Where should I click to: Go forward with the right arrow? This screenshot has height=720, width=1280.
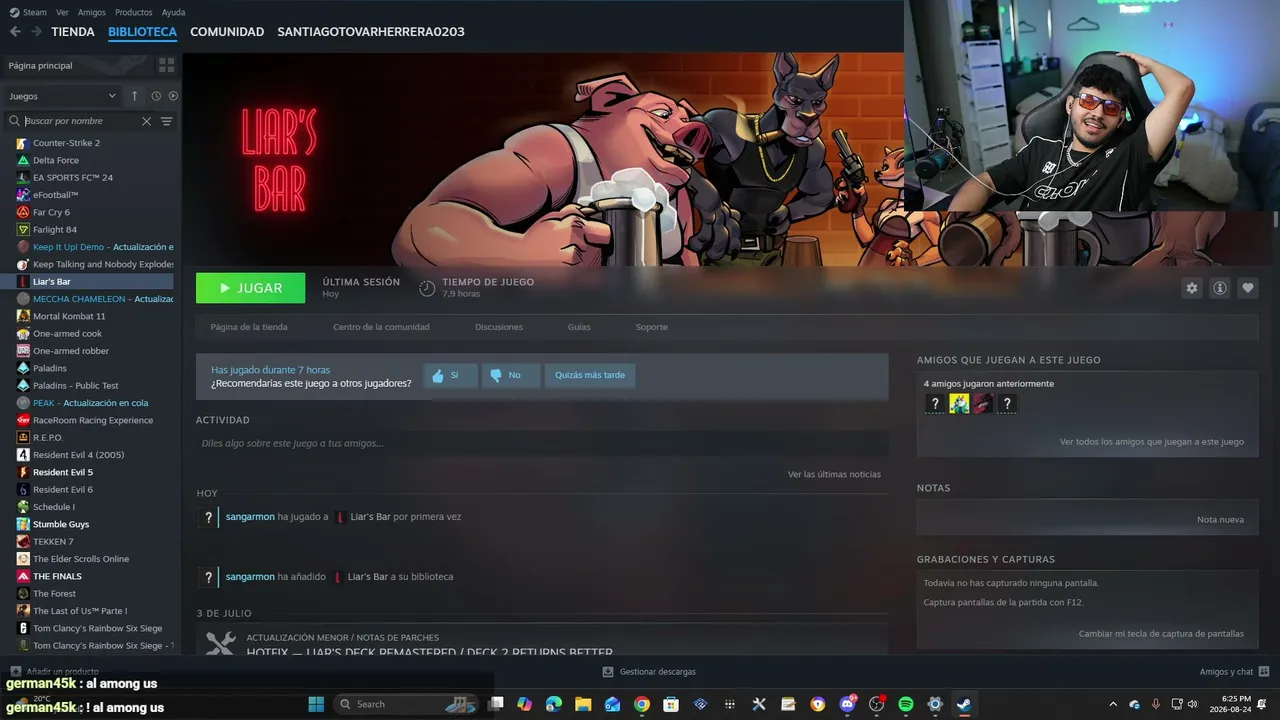coord(36,32)
